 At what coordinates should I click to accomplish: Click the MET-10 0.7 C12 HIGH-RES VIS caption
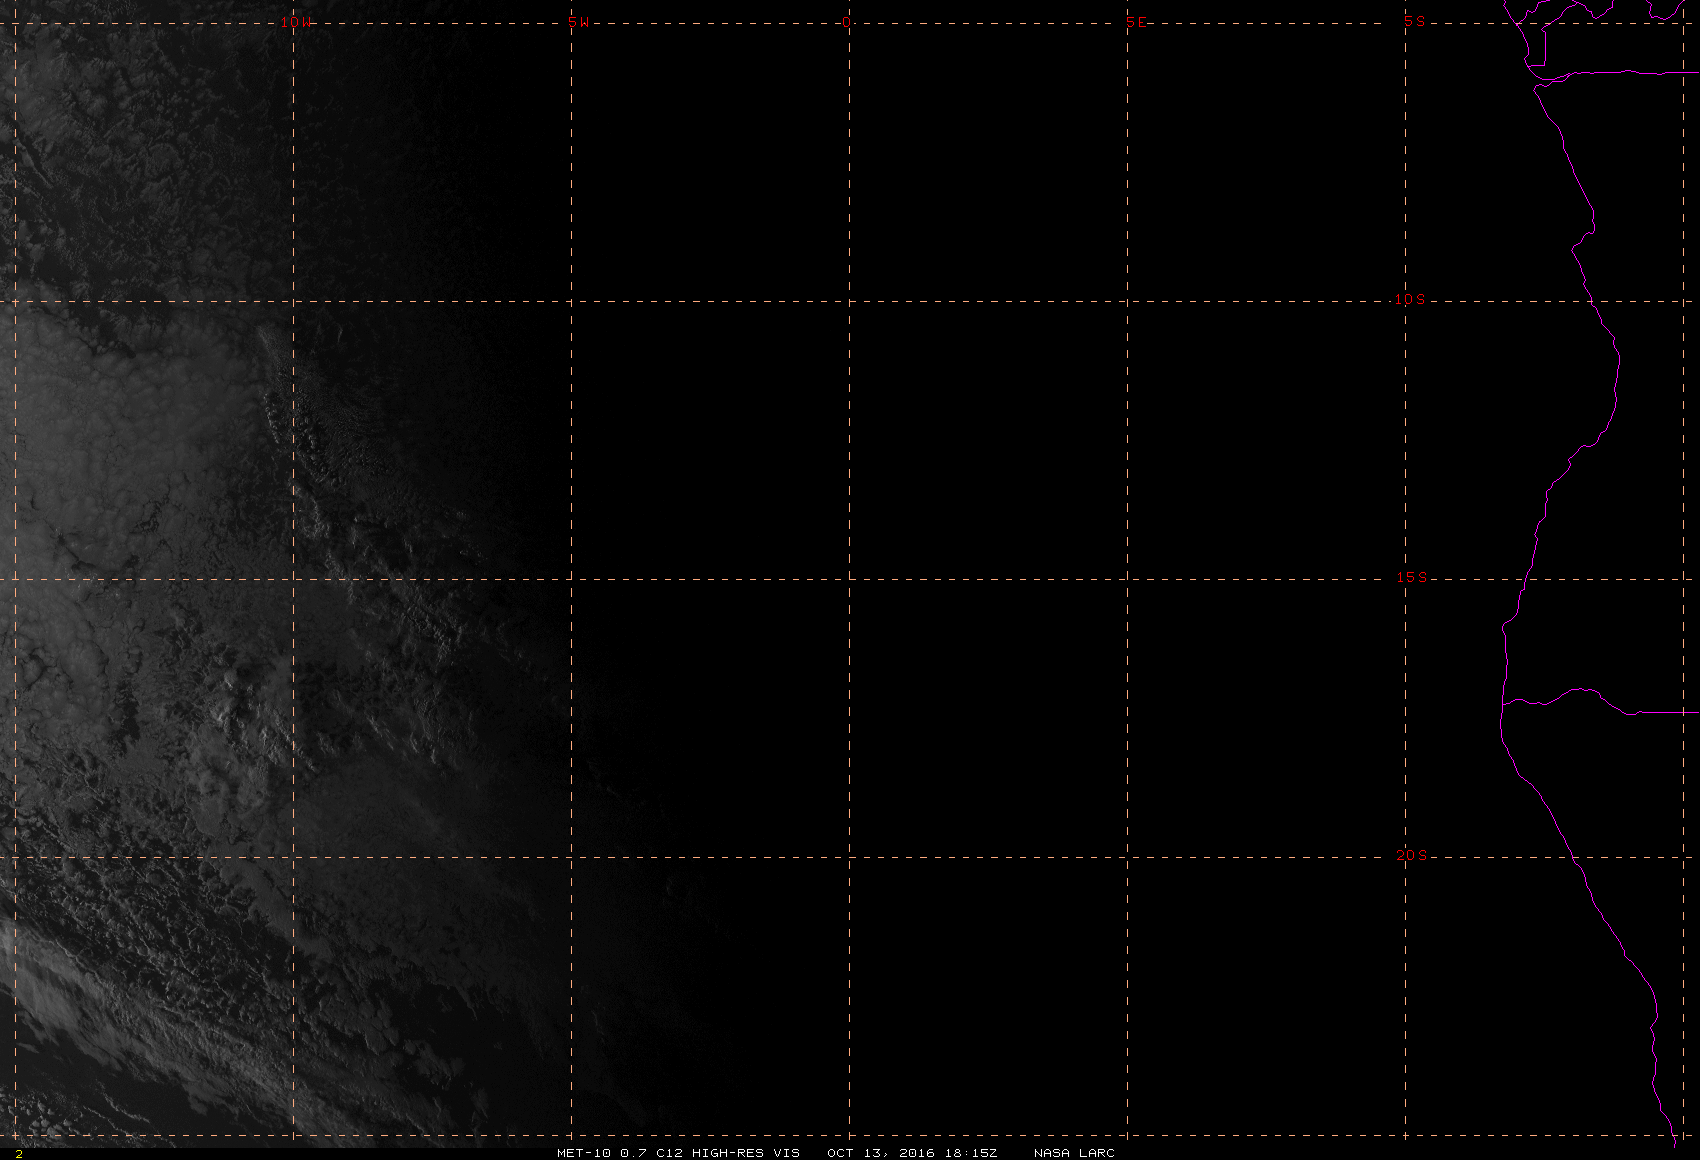[x=678, y=1153]
